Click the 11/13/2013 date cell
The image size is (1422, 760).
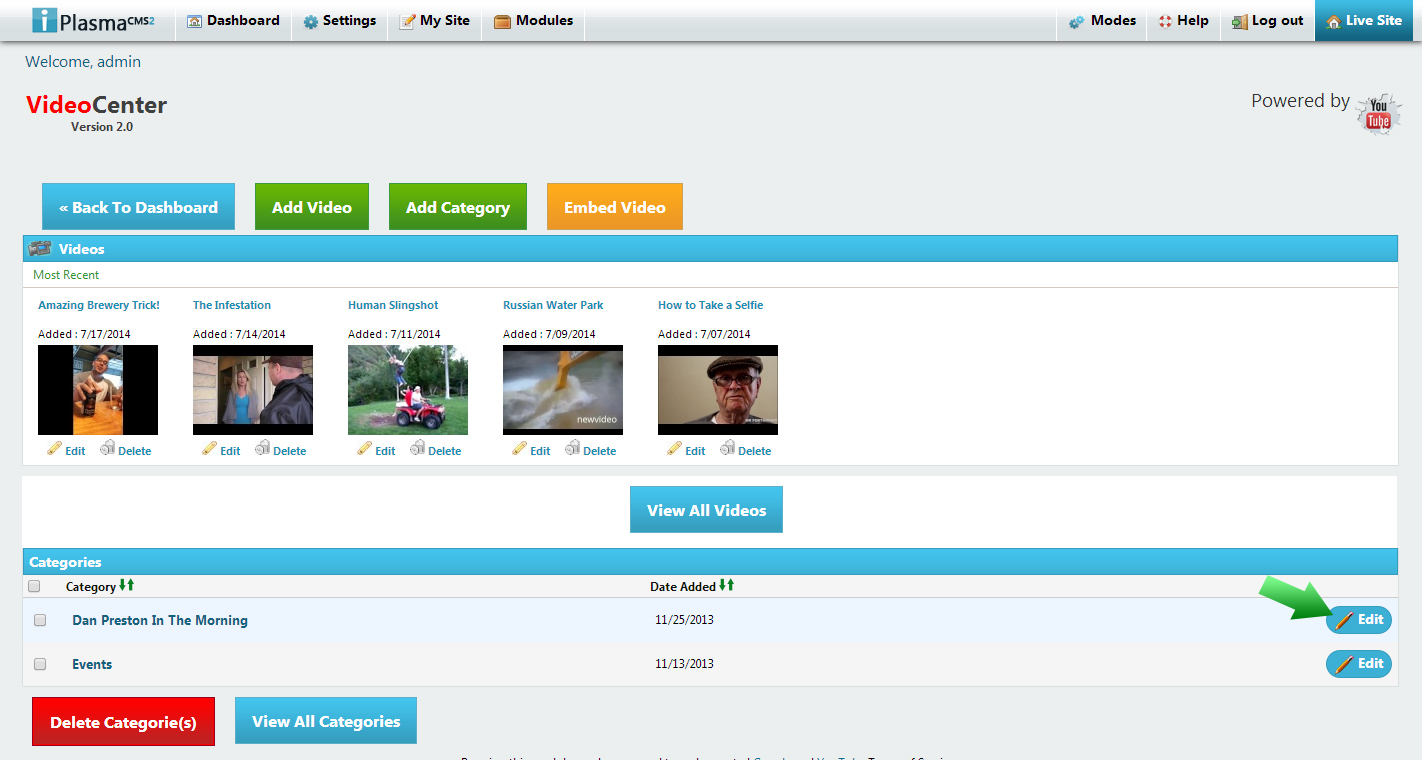(685, 664)
